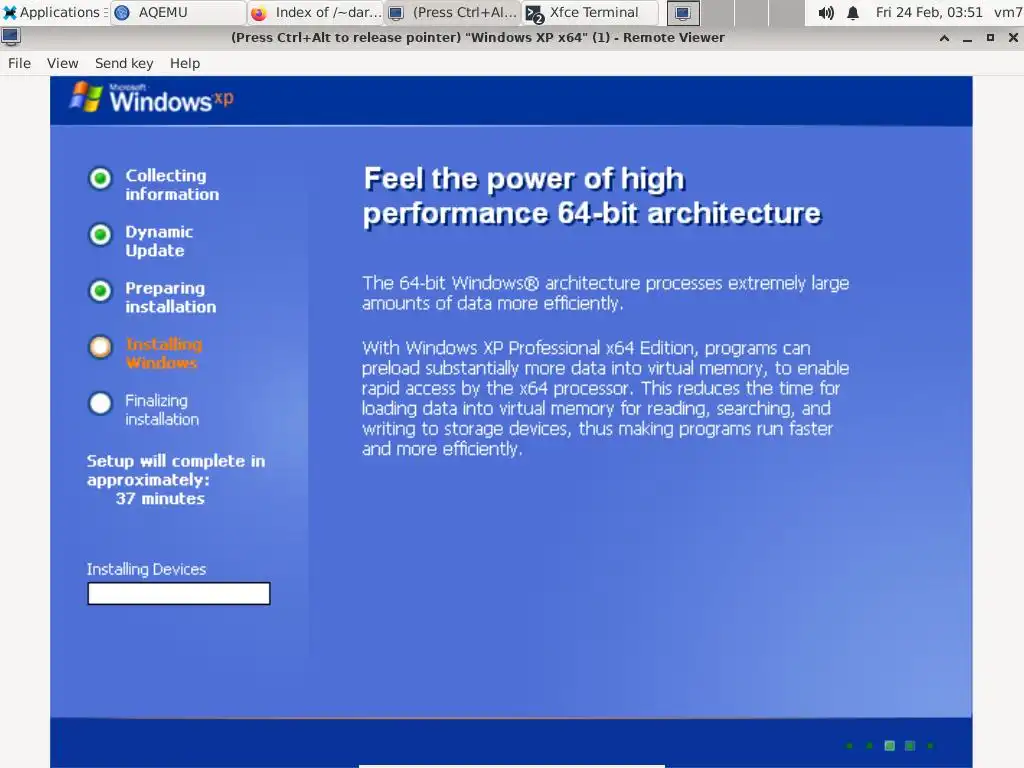Click the 'Feel the power of high performance' heading
Viewport: 1024px width, 768px height.
pyautogui.click(x=592, y=196)
